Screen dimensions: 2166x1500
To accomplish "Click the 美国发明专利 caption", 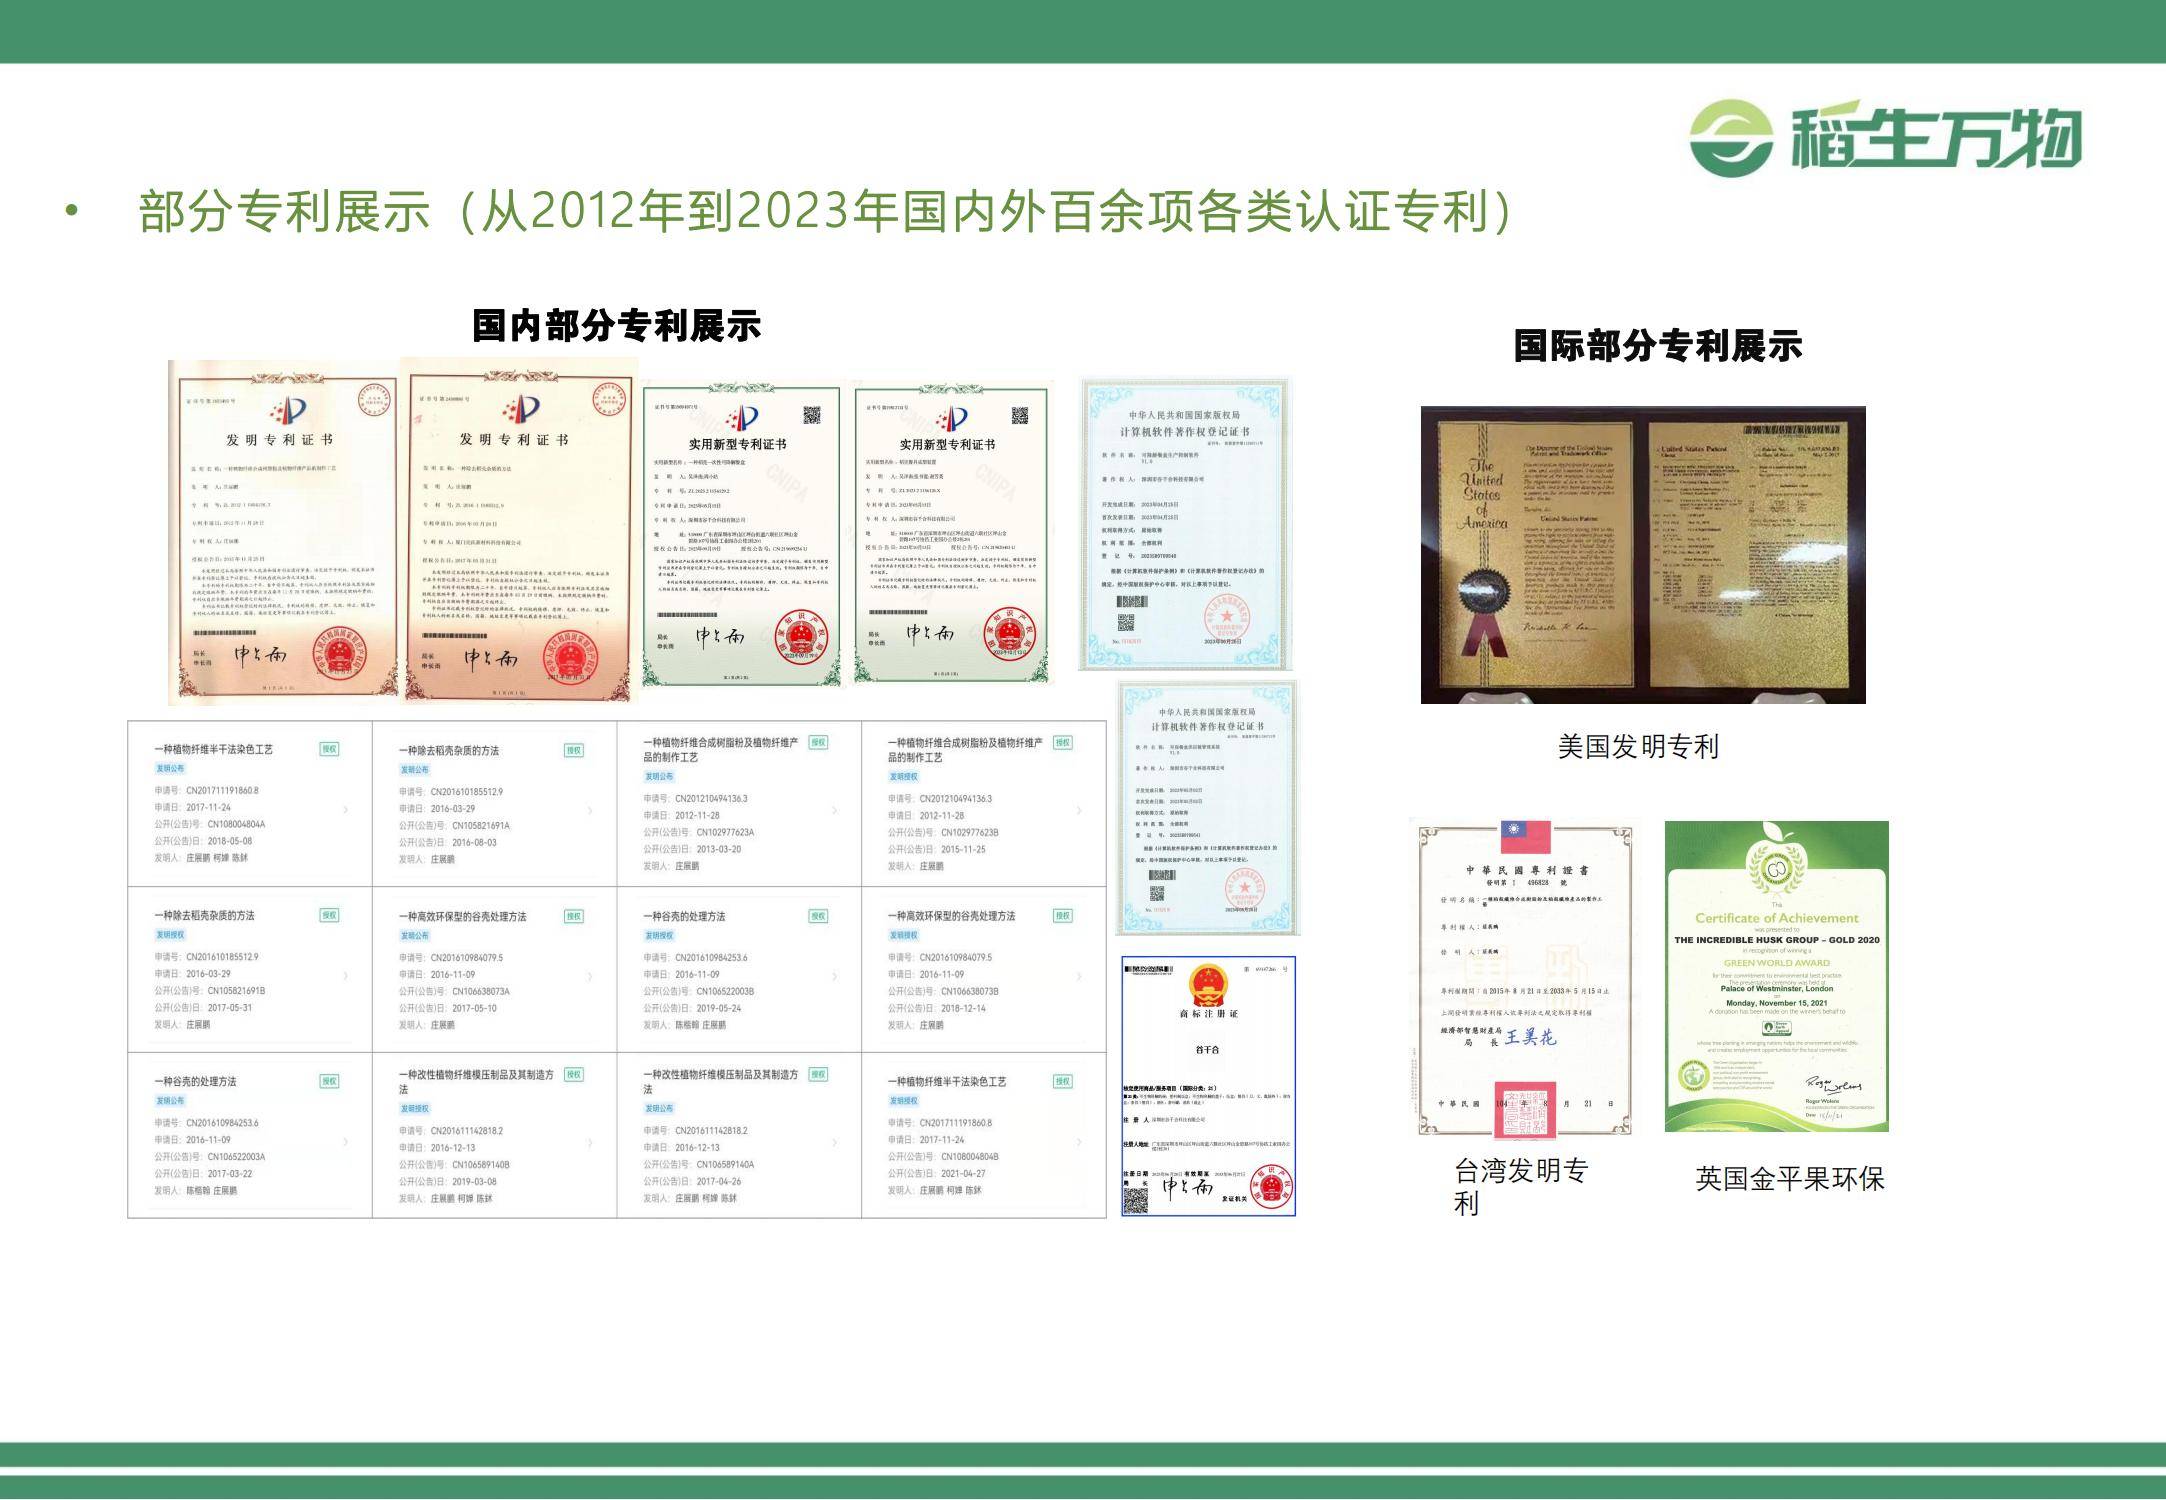I will pos(1637,746).
